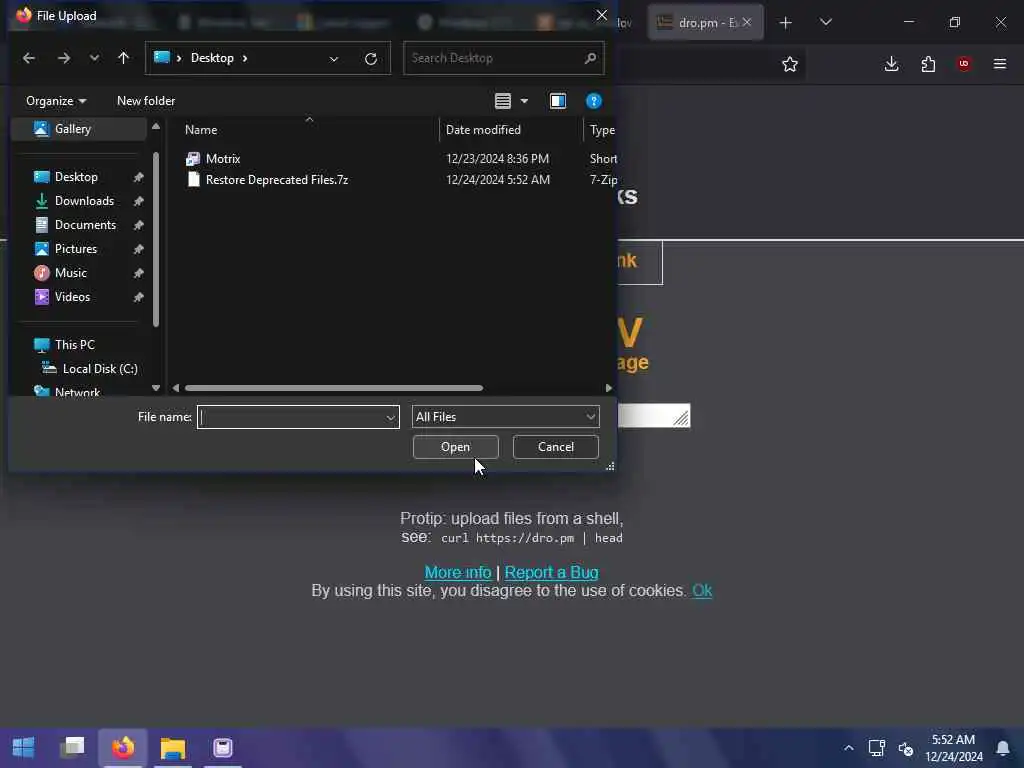Open notifications bell in taskbar
The height and width of the screenshot is (768, 1024).
point(1002,748)
